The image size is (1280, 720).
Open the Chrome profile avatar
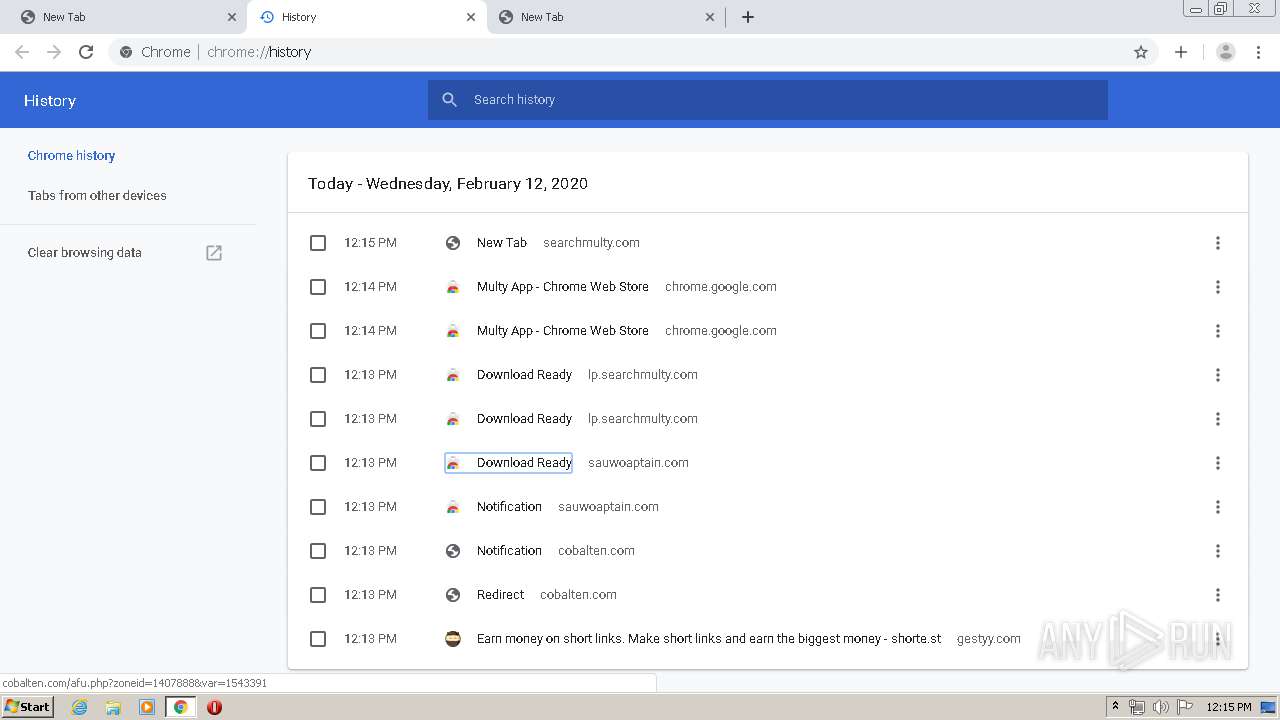(x=1225, y=52)
